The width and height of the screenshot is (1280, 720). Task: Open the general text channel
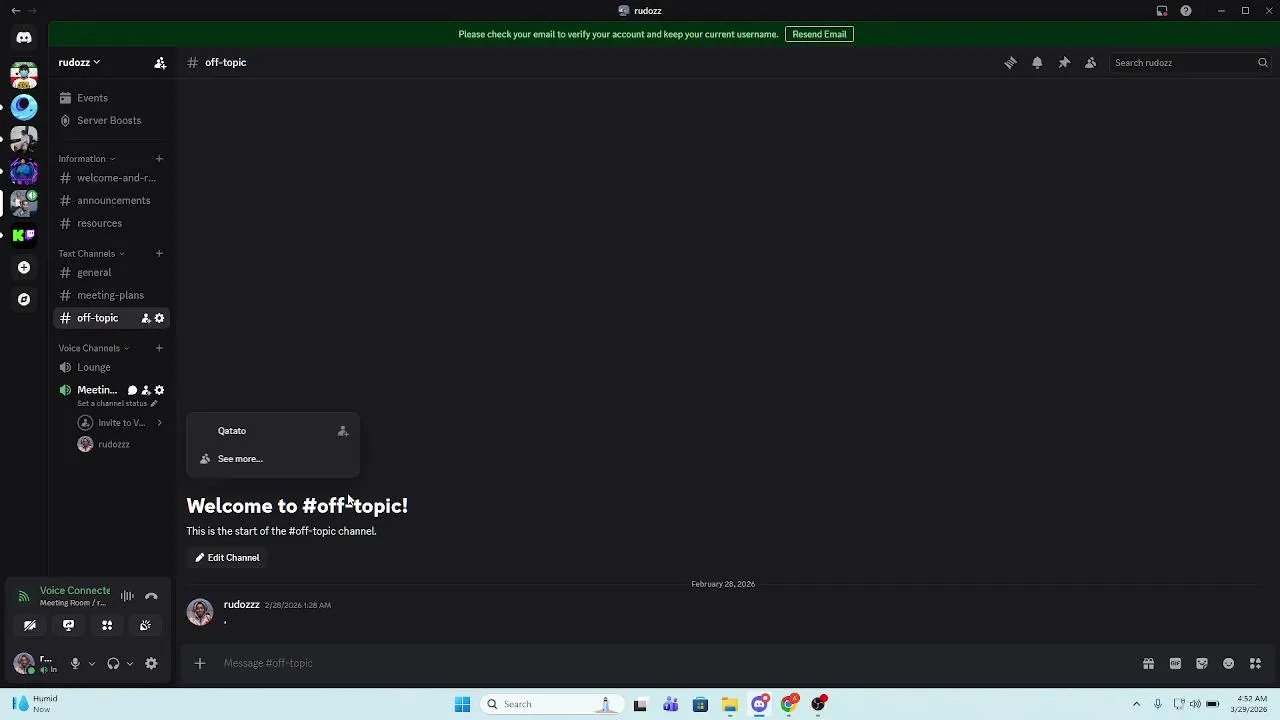coord(110,272)
